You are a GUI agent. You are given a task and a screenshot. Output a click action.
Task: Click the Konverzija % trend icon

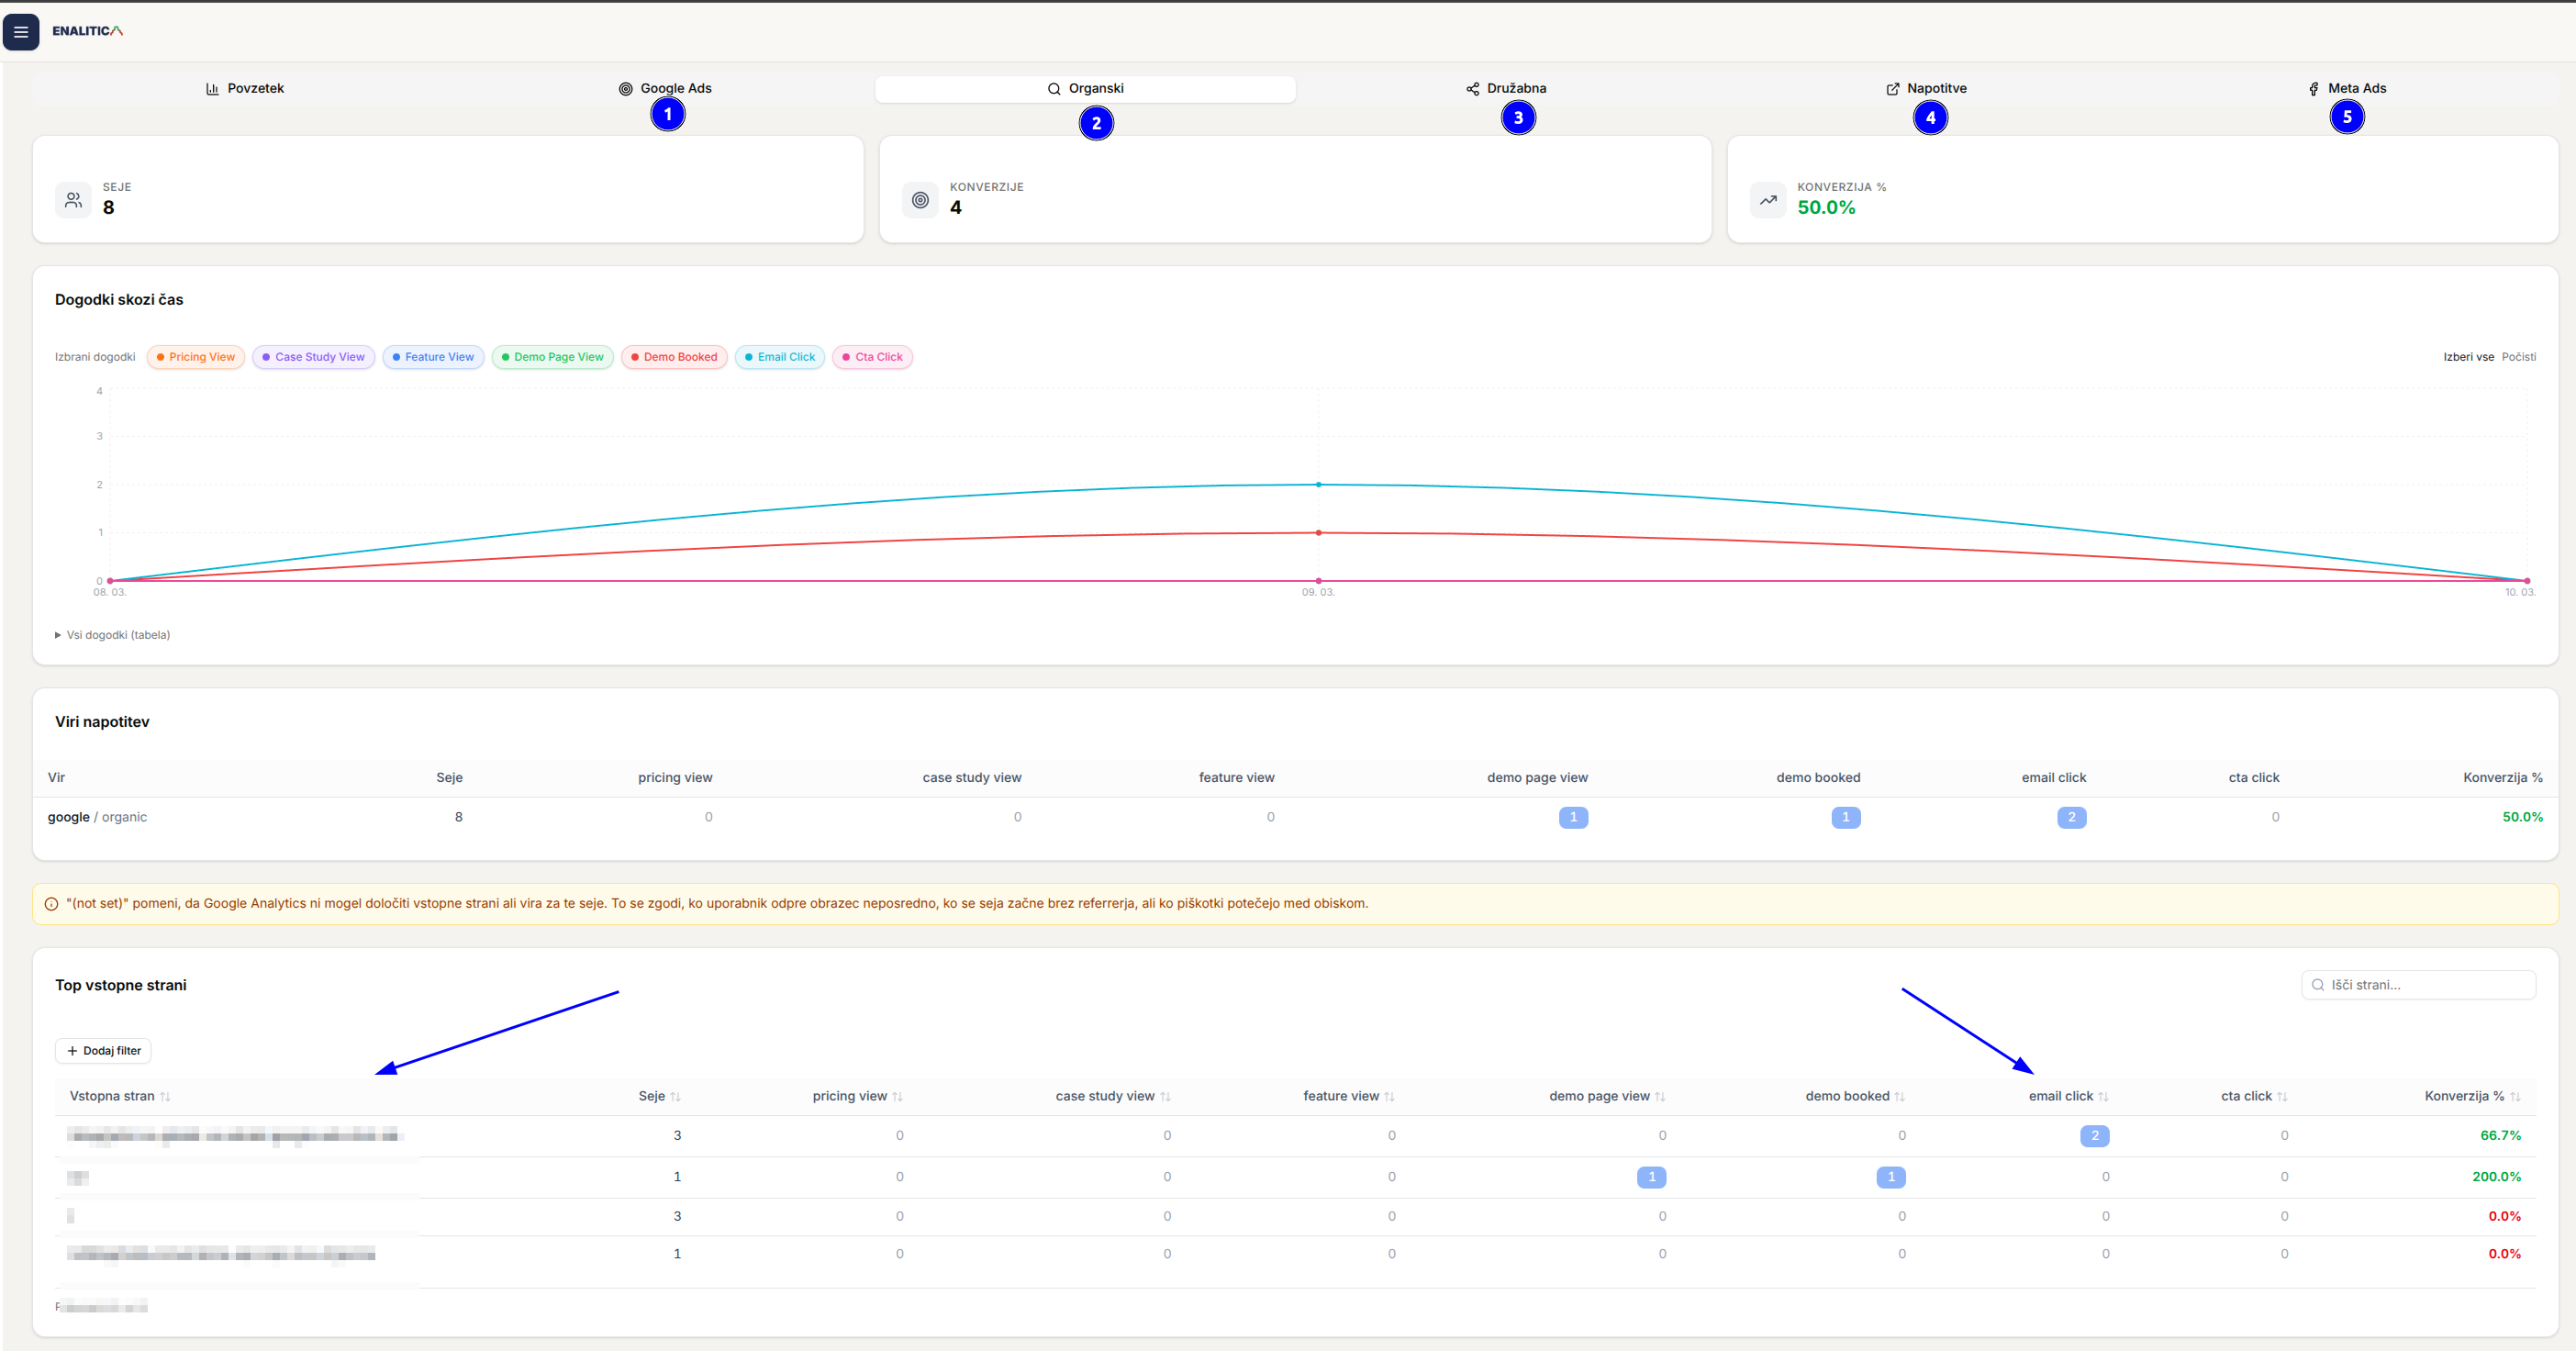coord(1768,200)
